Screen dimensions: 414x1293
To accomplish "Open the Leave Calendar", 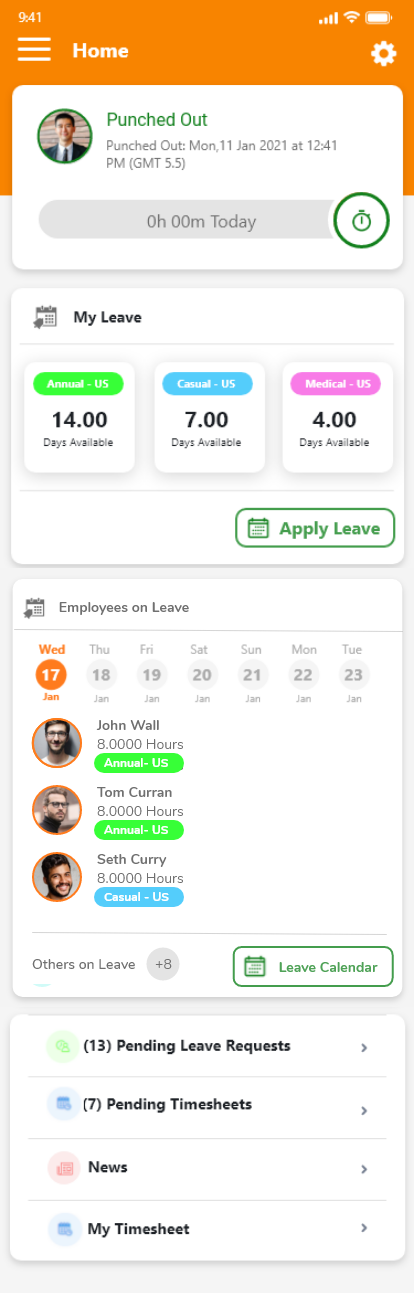I will click(x=313, y=967).
